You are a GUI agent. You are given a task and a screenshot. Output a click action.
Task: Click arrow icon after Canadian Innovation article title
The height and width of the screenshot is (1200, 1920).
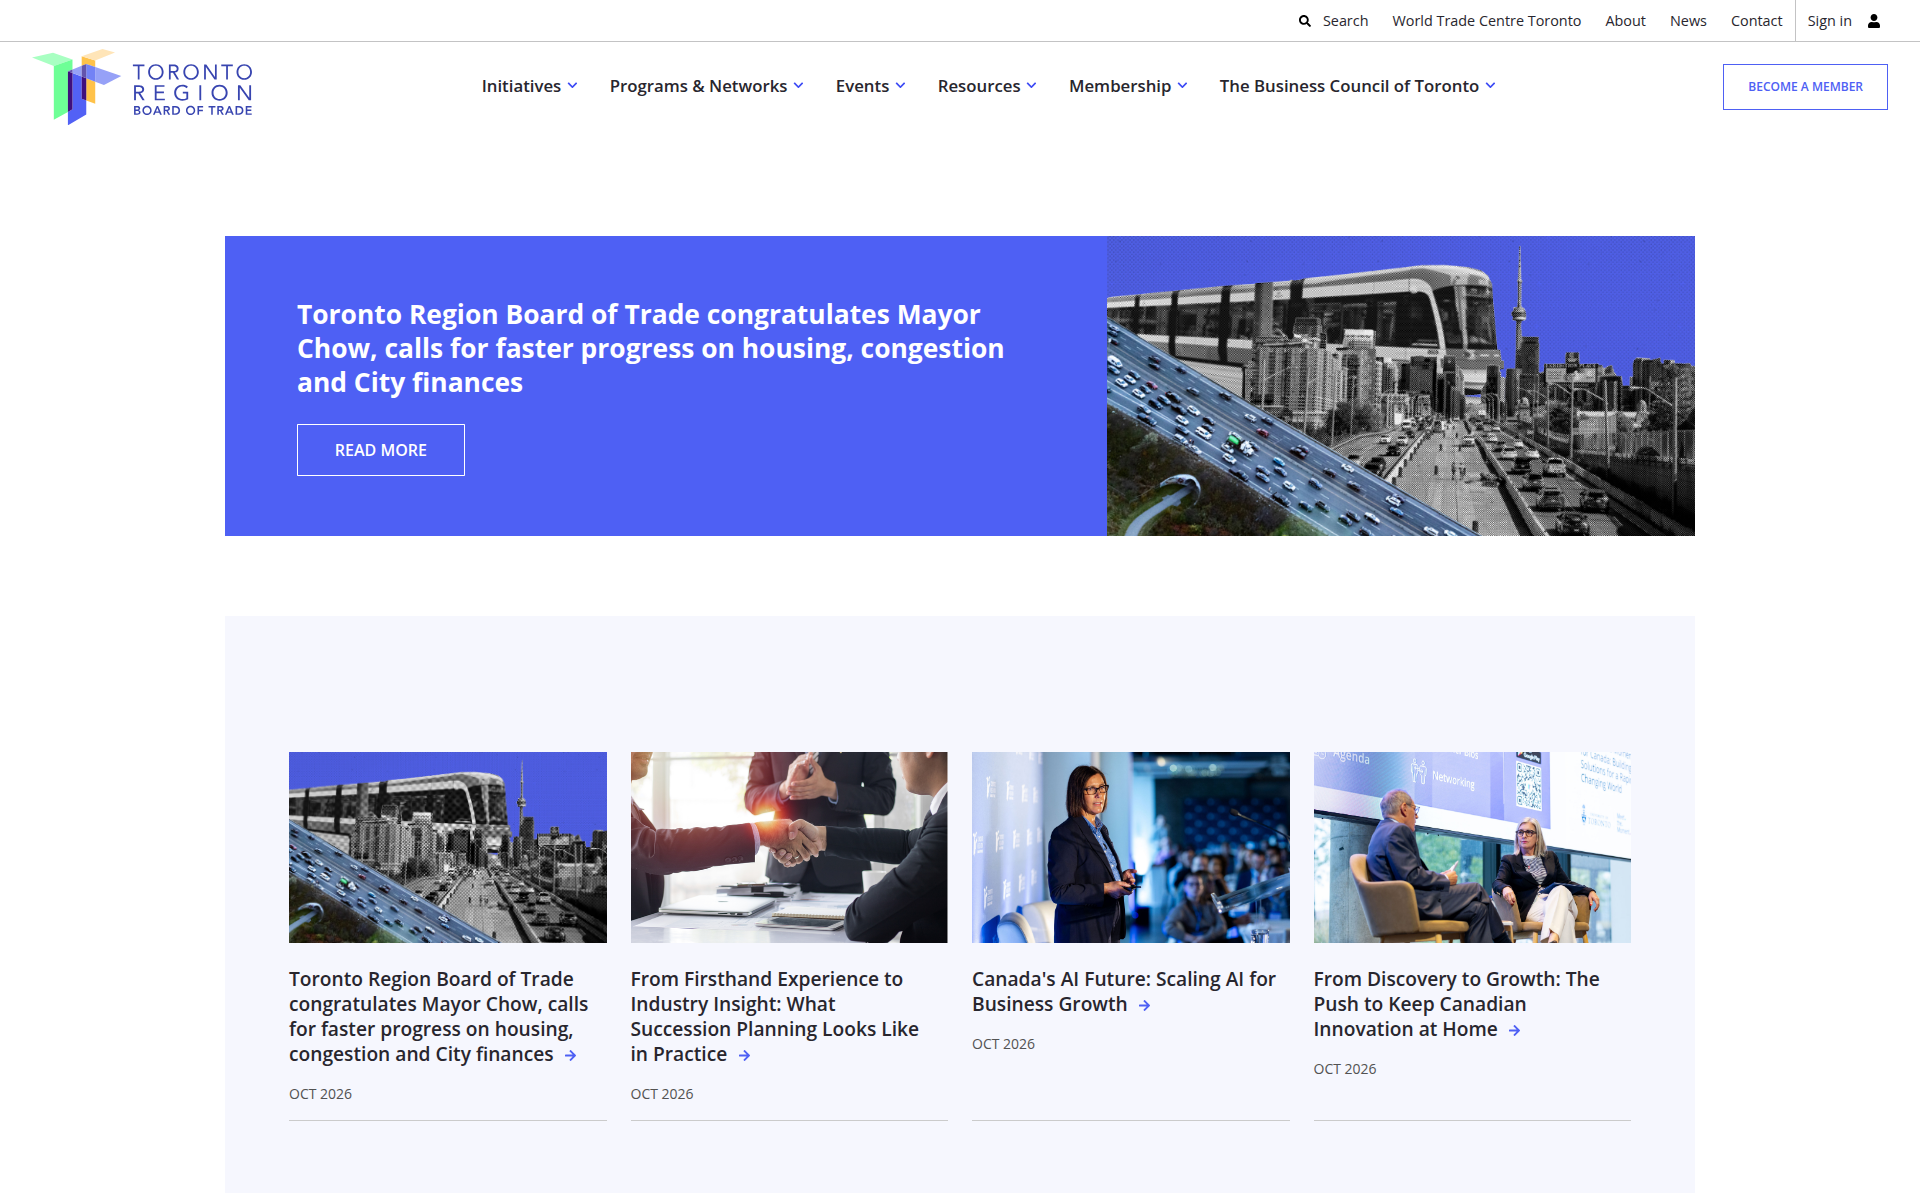[x=1514, y=1031]
